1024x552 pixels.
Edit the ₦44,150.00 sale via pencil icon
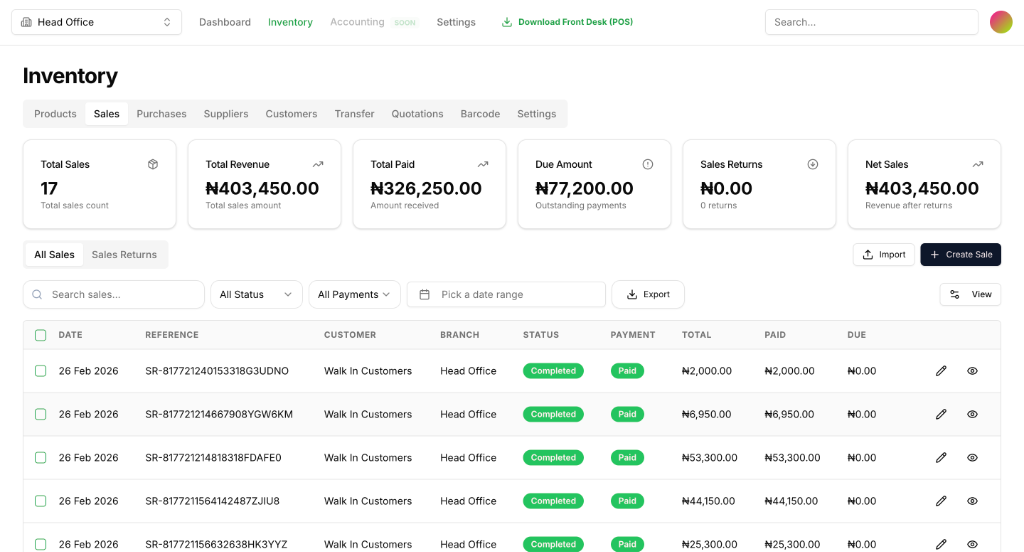coord(941,501)
